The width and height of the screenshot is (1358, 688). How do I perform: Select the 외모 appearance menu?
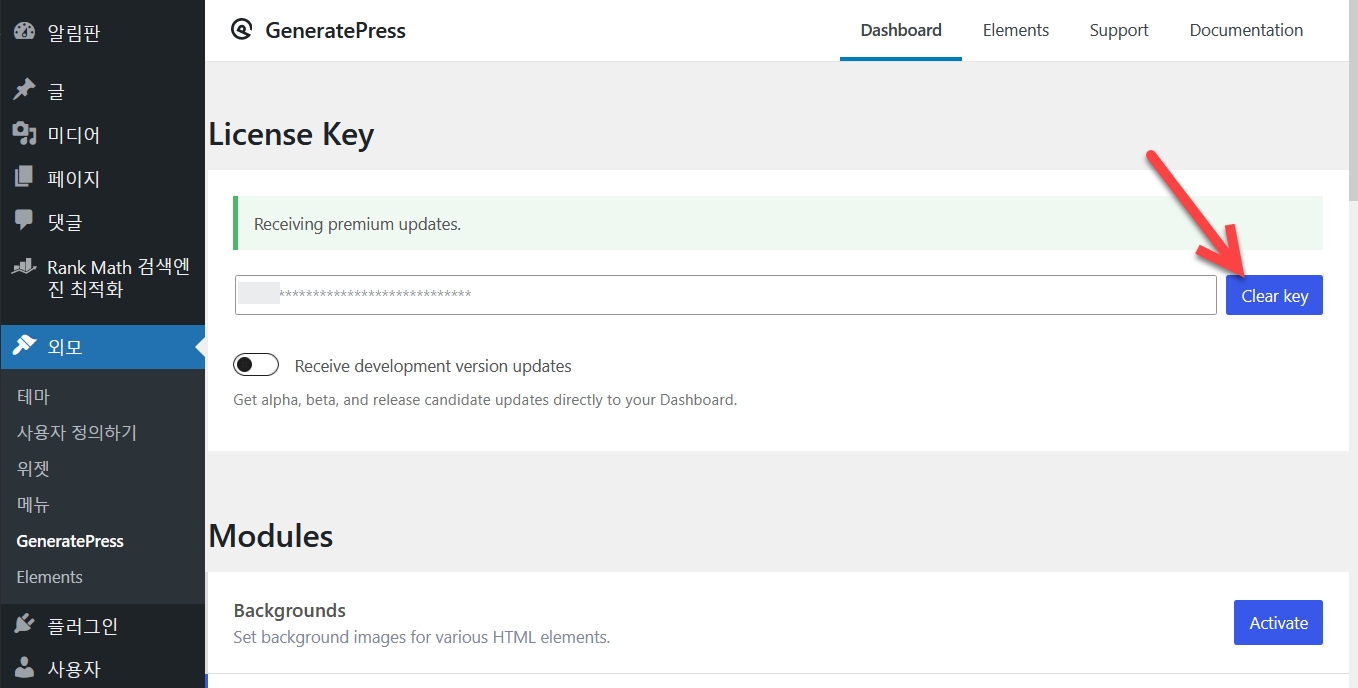coord(102,347)
